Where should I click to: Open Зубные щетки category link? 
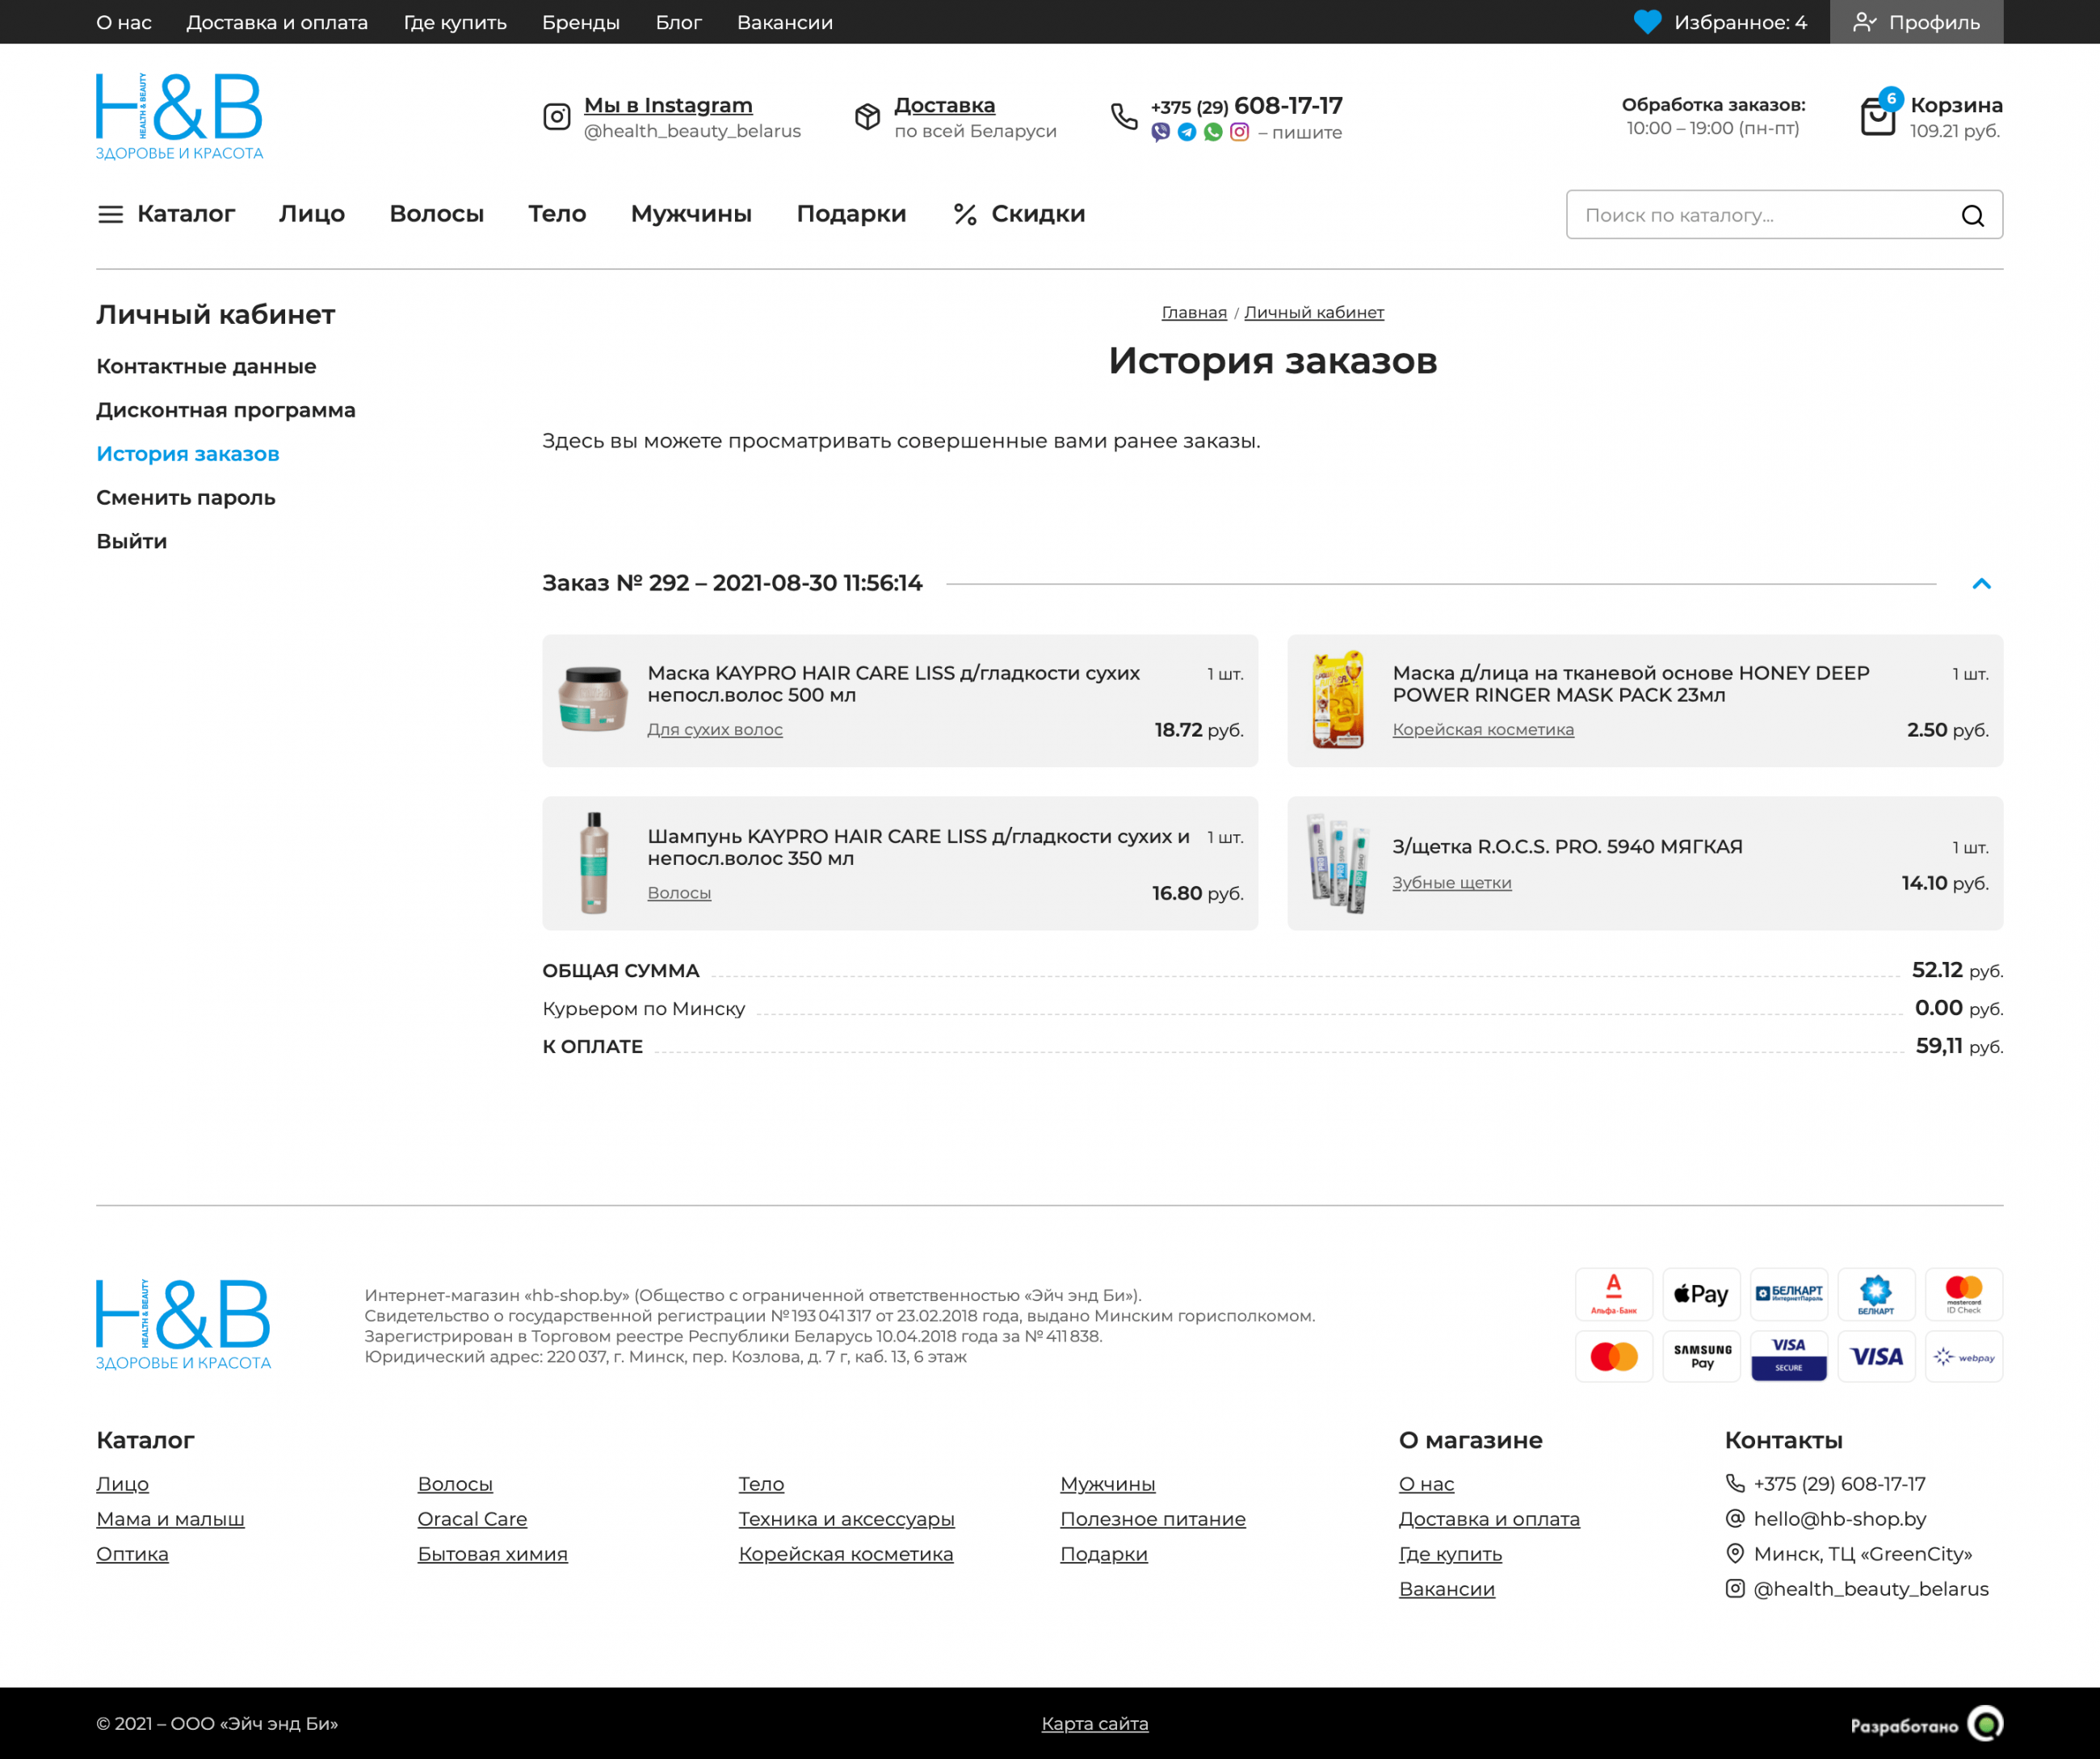coord(1452,882)
